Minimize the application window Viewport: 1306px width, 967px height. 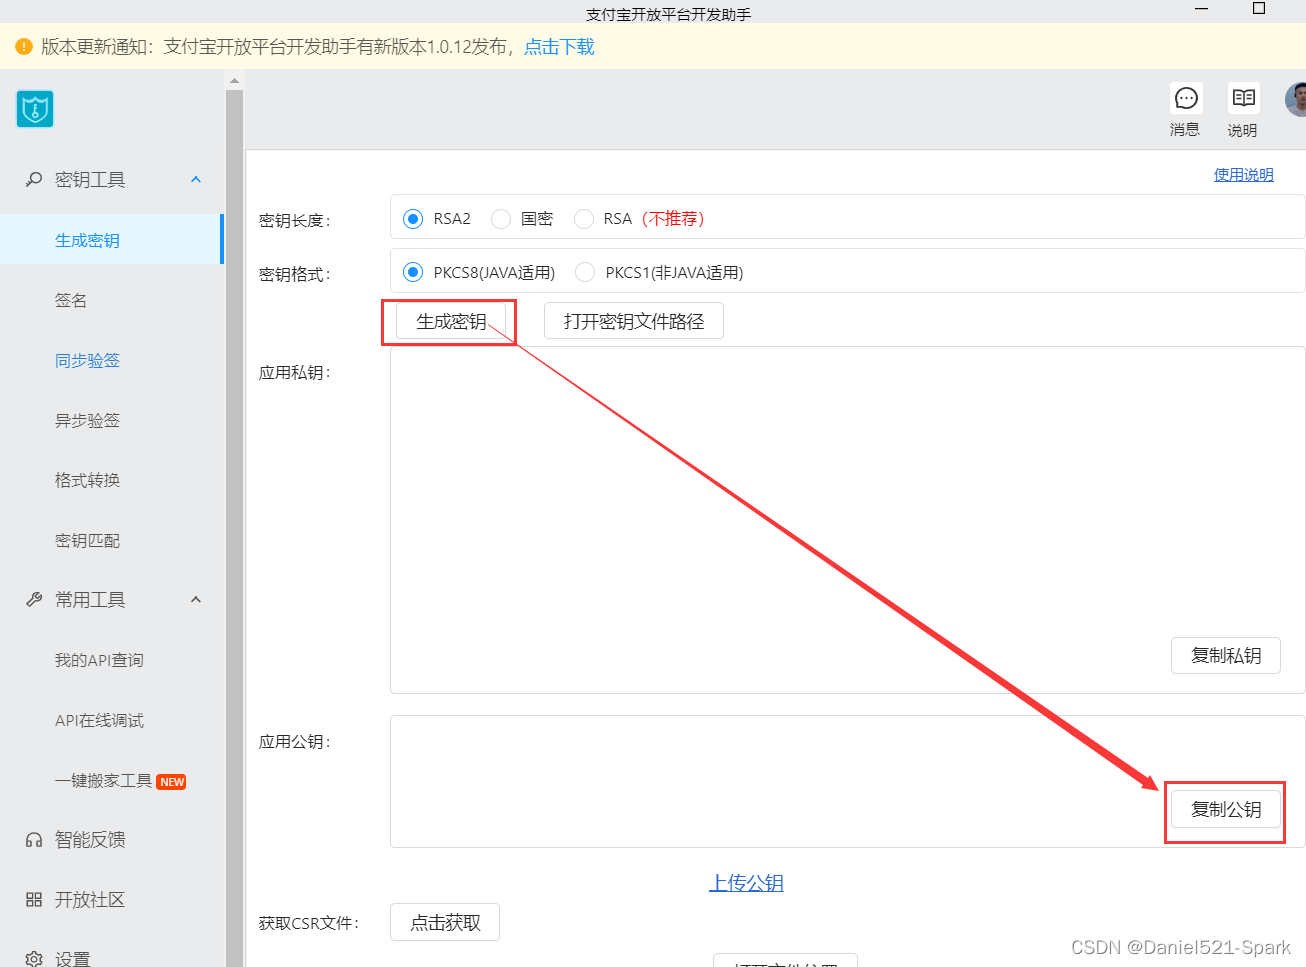click(1202, 9)
